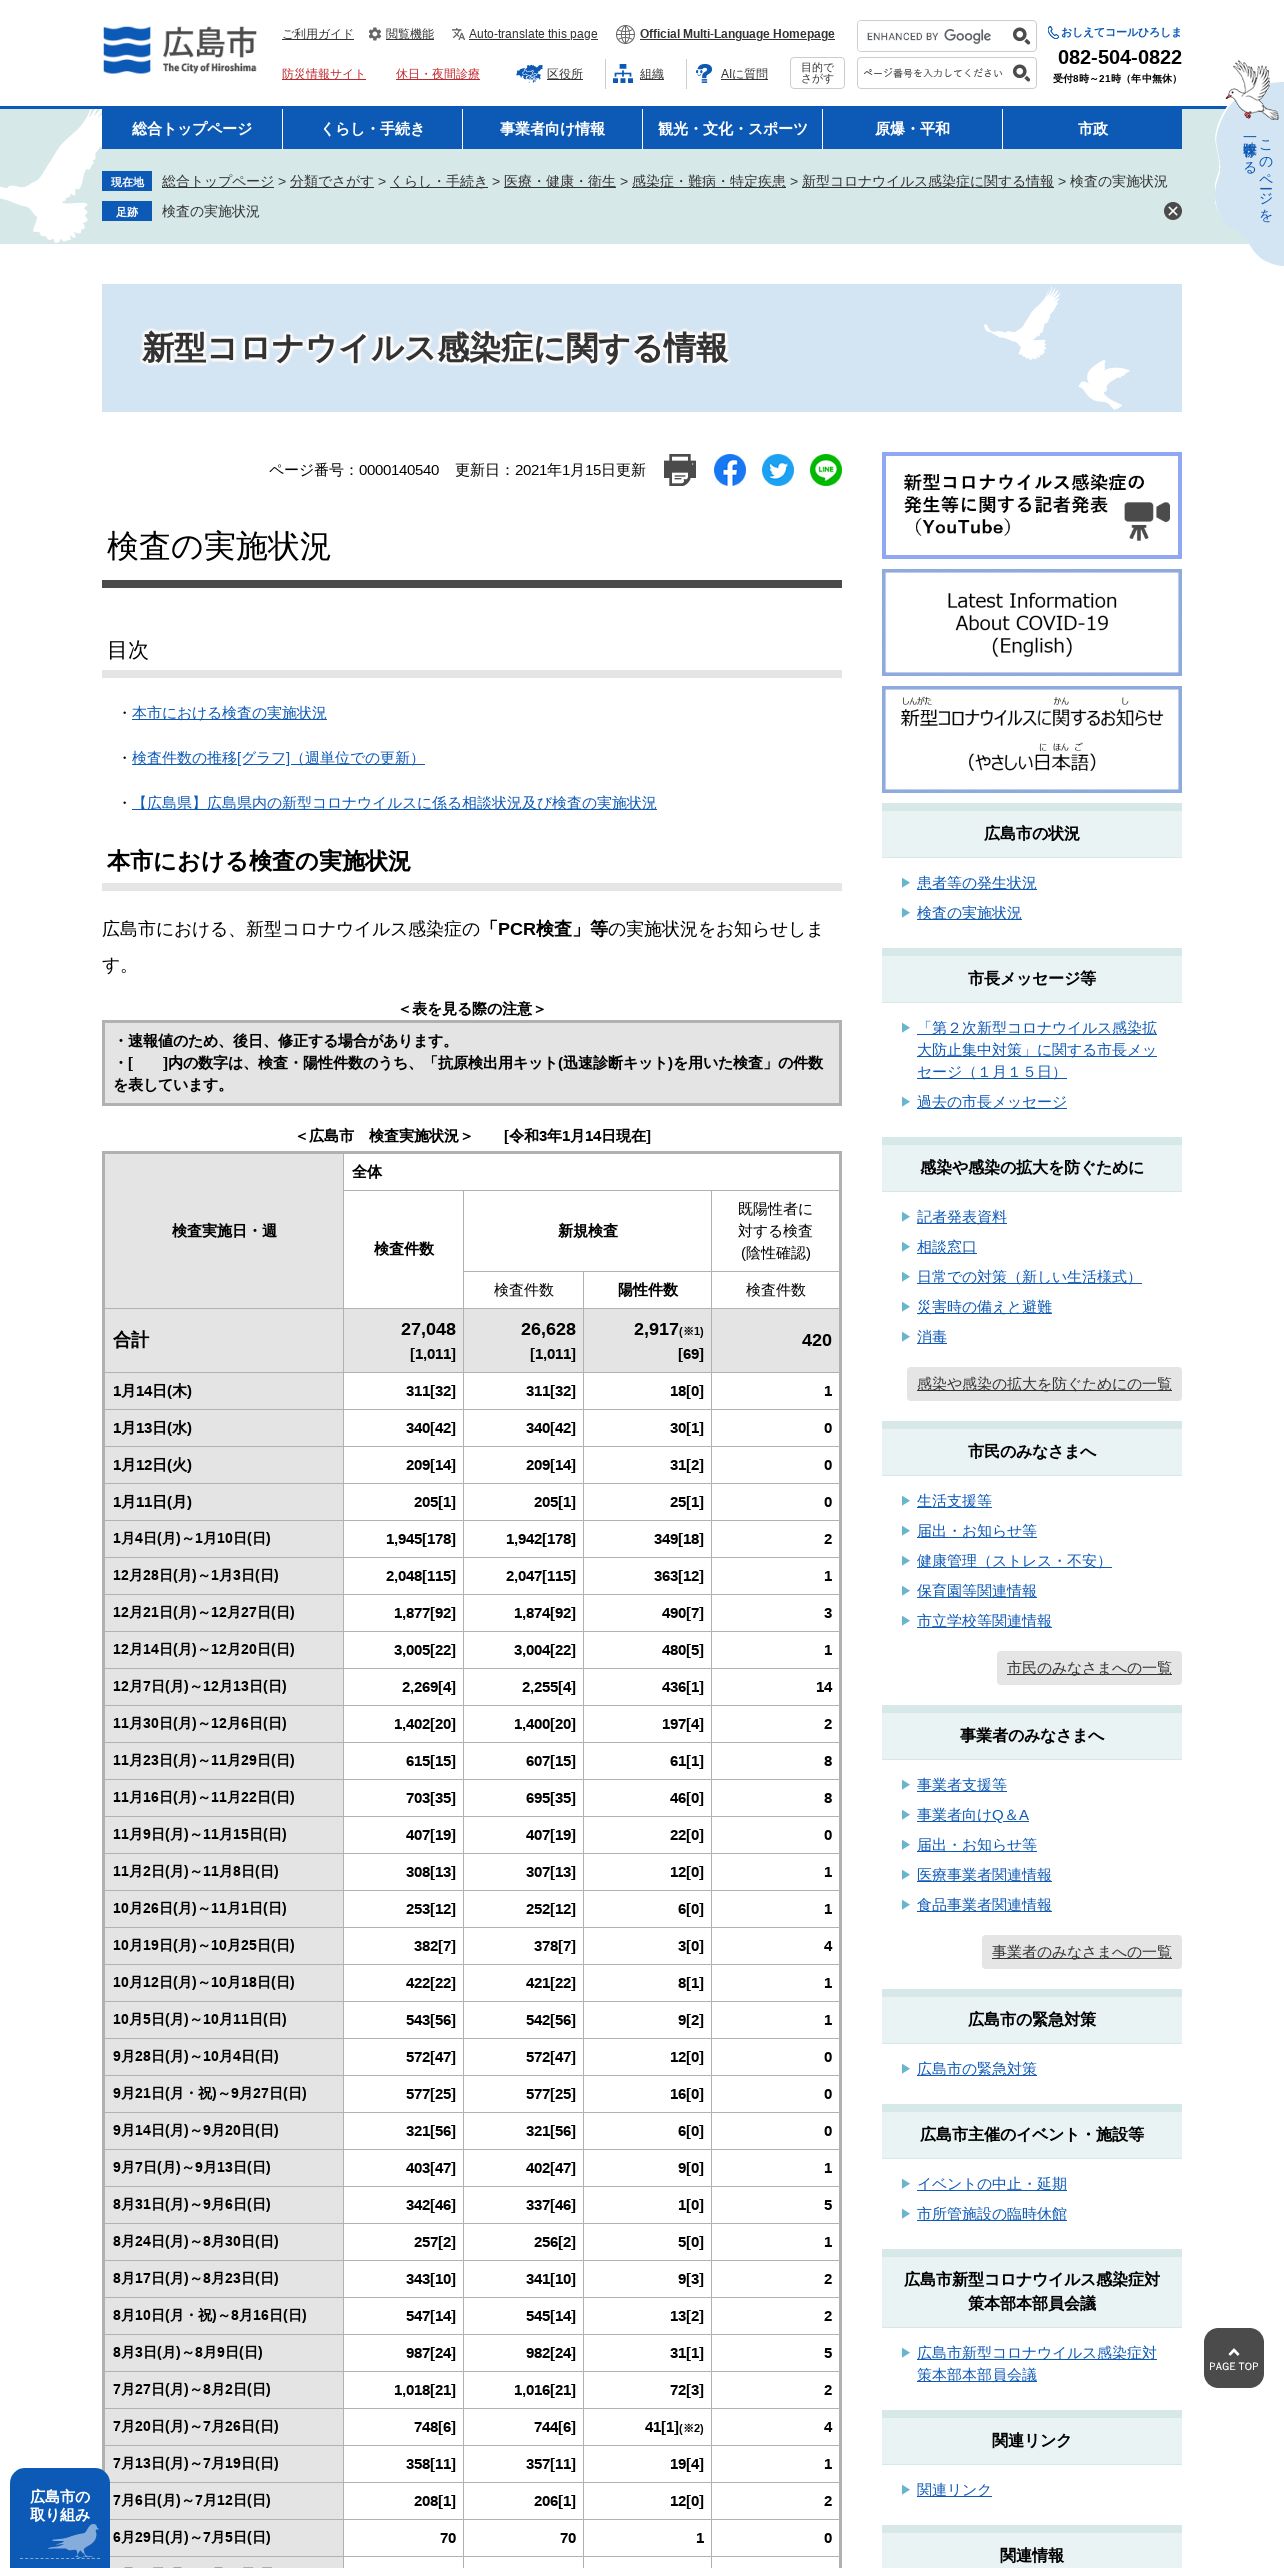Open 広島市の緊急対策 sidebar link
This screenshot has width=1284, height=2568.
coord(977,2069)
